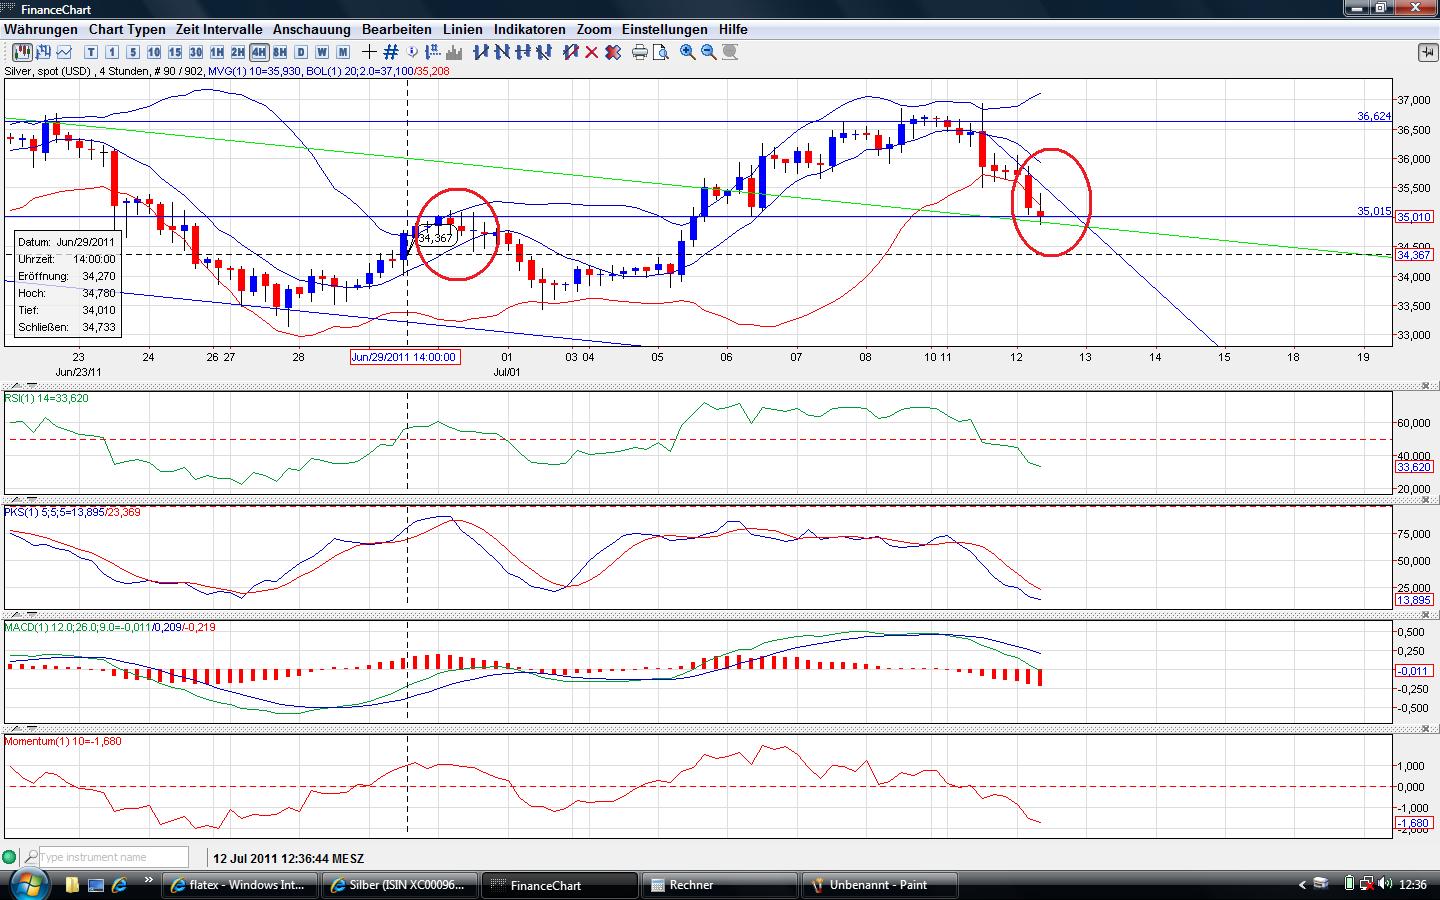
Task: Activate the crosshair cursor tool
Action: click(370, 52)
